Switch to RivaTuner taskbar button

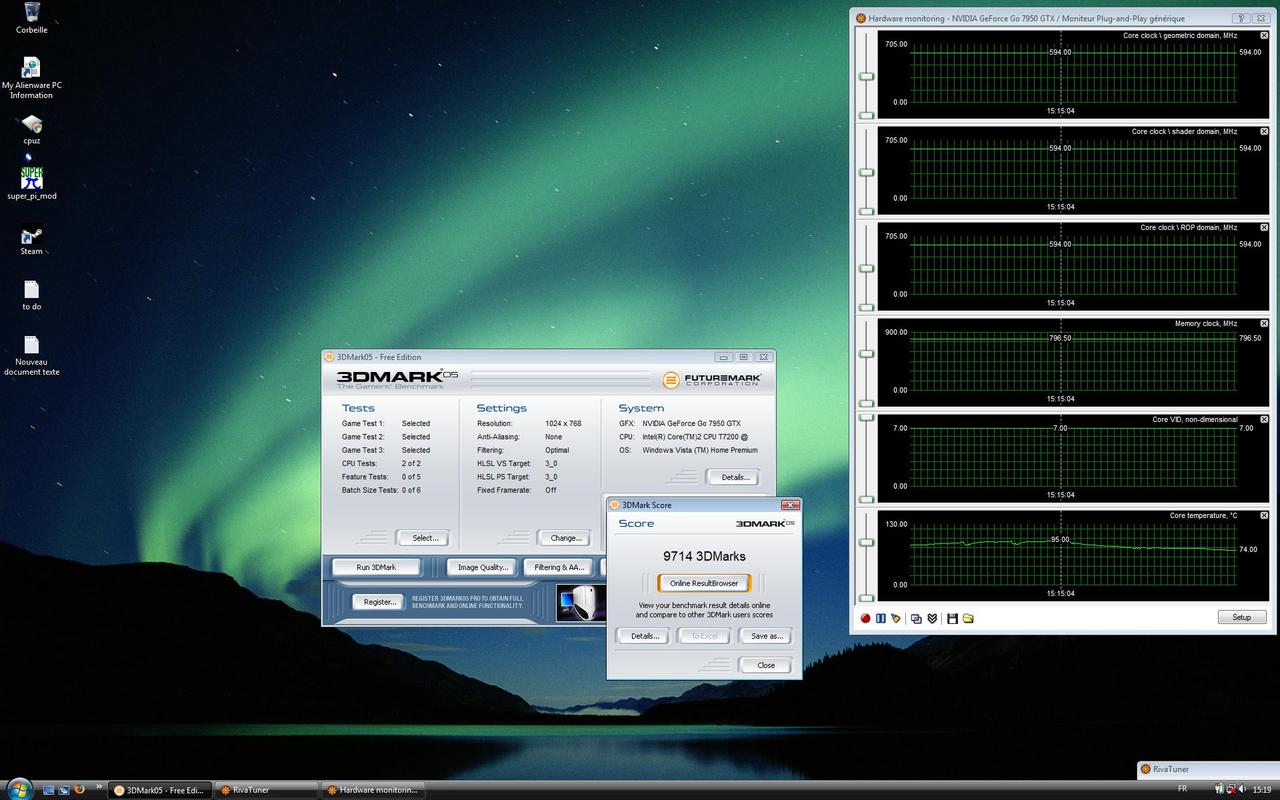click(x=267, y=790)
